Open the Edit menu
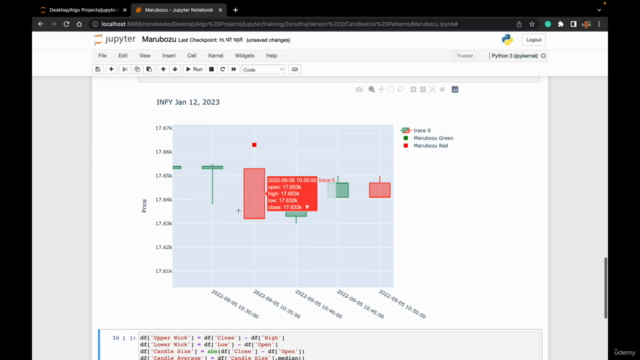The height and width of the screenshot is (360, 640). pyautogui.click(x=123, y=56)
